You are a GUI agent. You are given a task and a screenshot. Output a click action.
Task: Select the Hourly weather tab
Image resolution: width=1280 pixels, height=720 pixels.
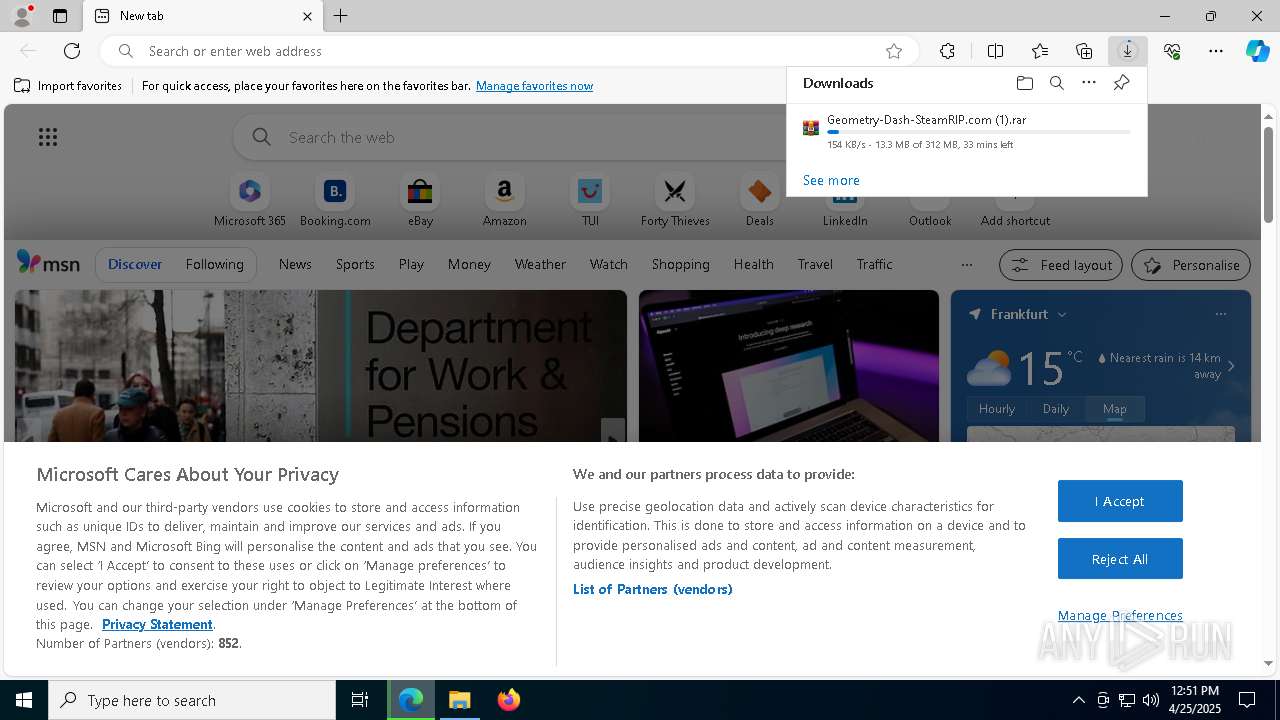(997, 409)
